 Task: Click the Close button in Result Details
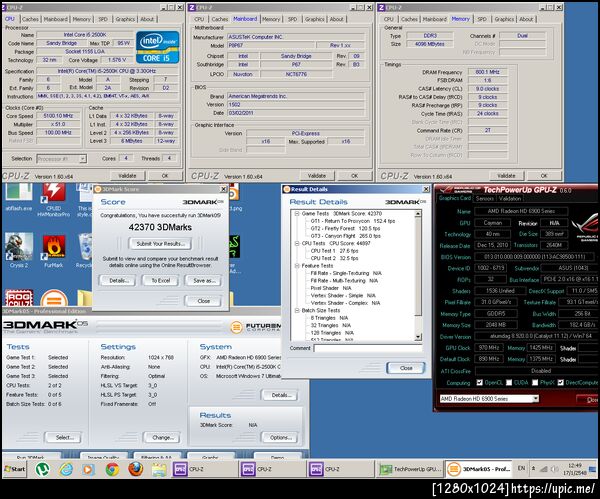click(x=406, y=368)
